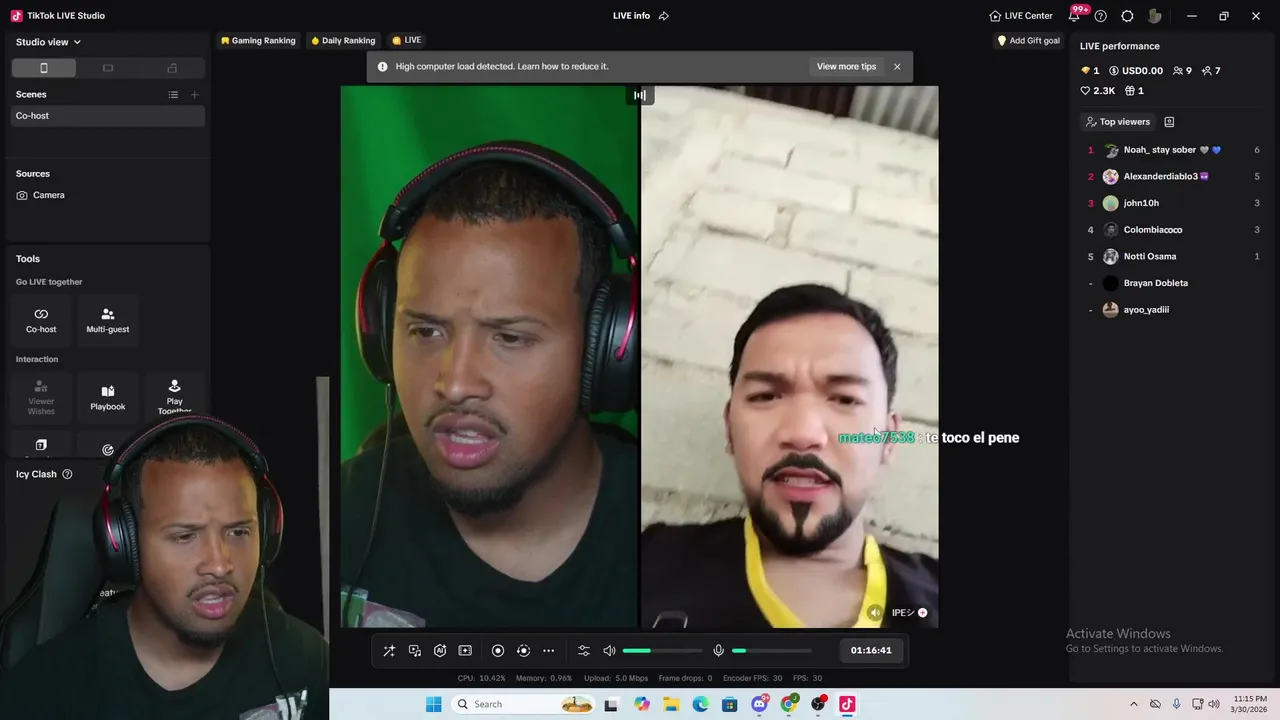Select the third dual layout view
This screenshot has width=1280, height=720.
click(x=172, y=68)
